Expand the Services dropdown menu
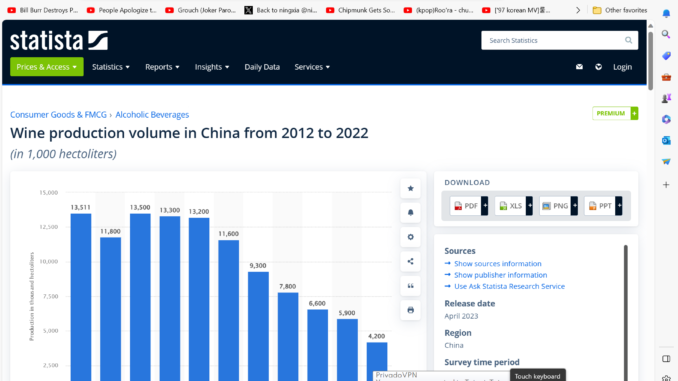Image resolution: width=678 pixels, height=381 pixels. (312, 67)
